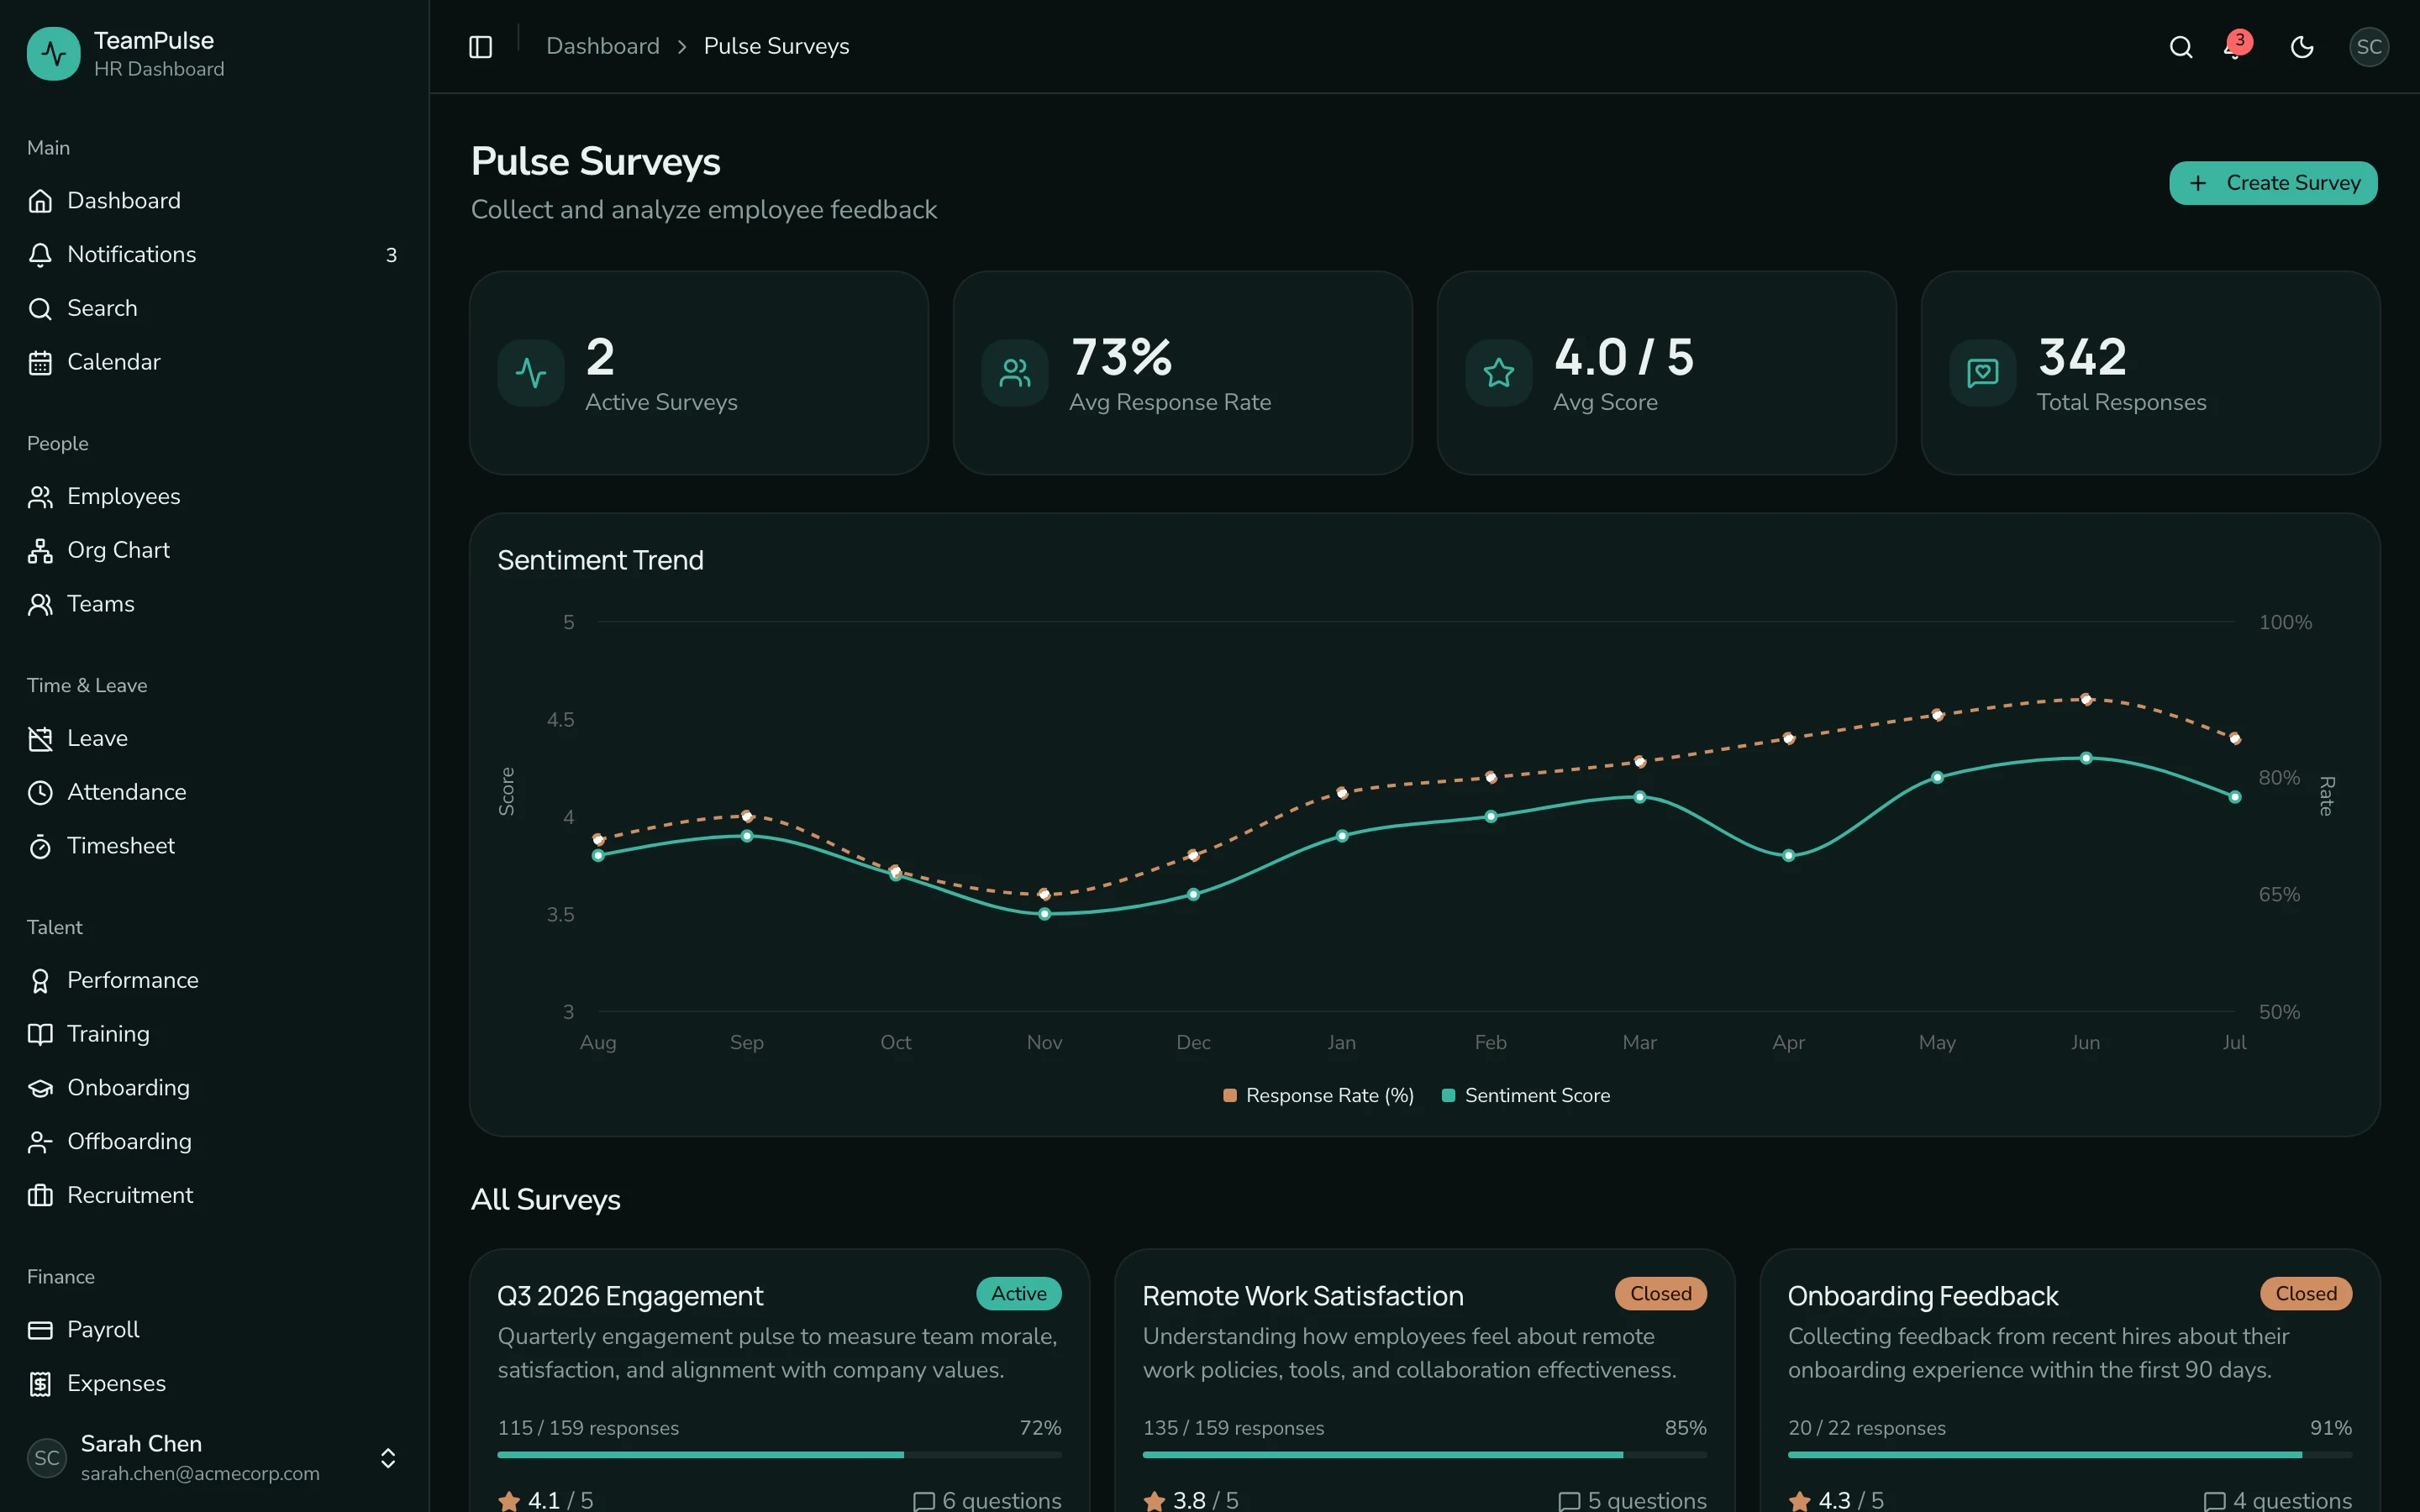Click the Offboarding user-minus icon
Image resolution: width=2420 pixels, height=1512 pixels.
coord(40,1143)
